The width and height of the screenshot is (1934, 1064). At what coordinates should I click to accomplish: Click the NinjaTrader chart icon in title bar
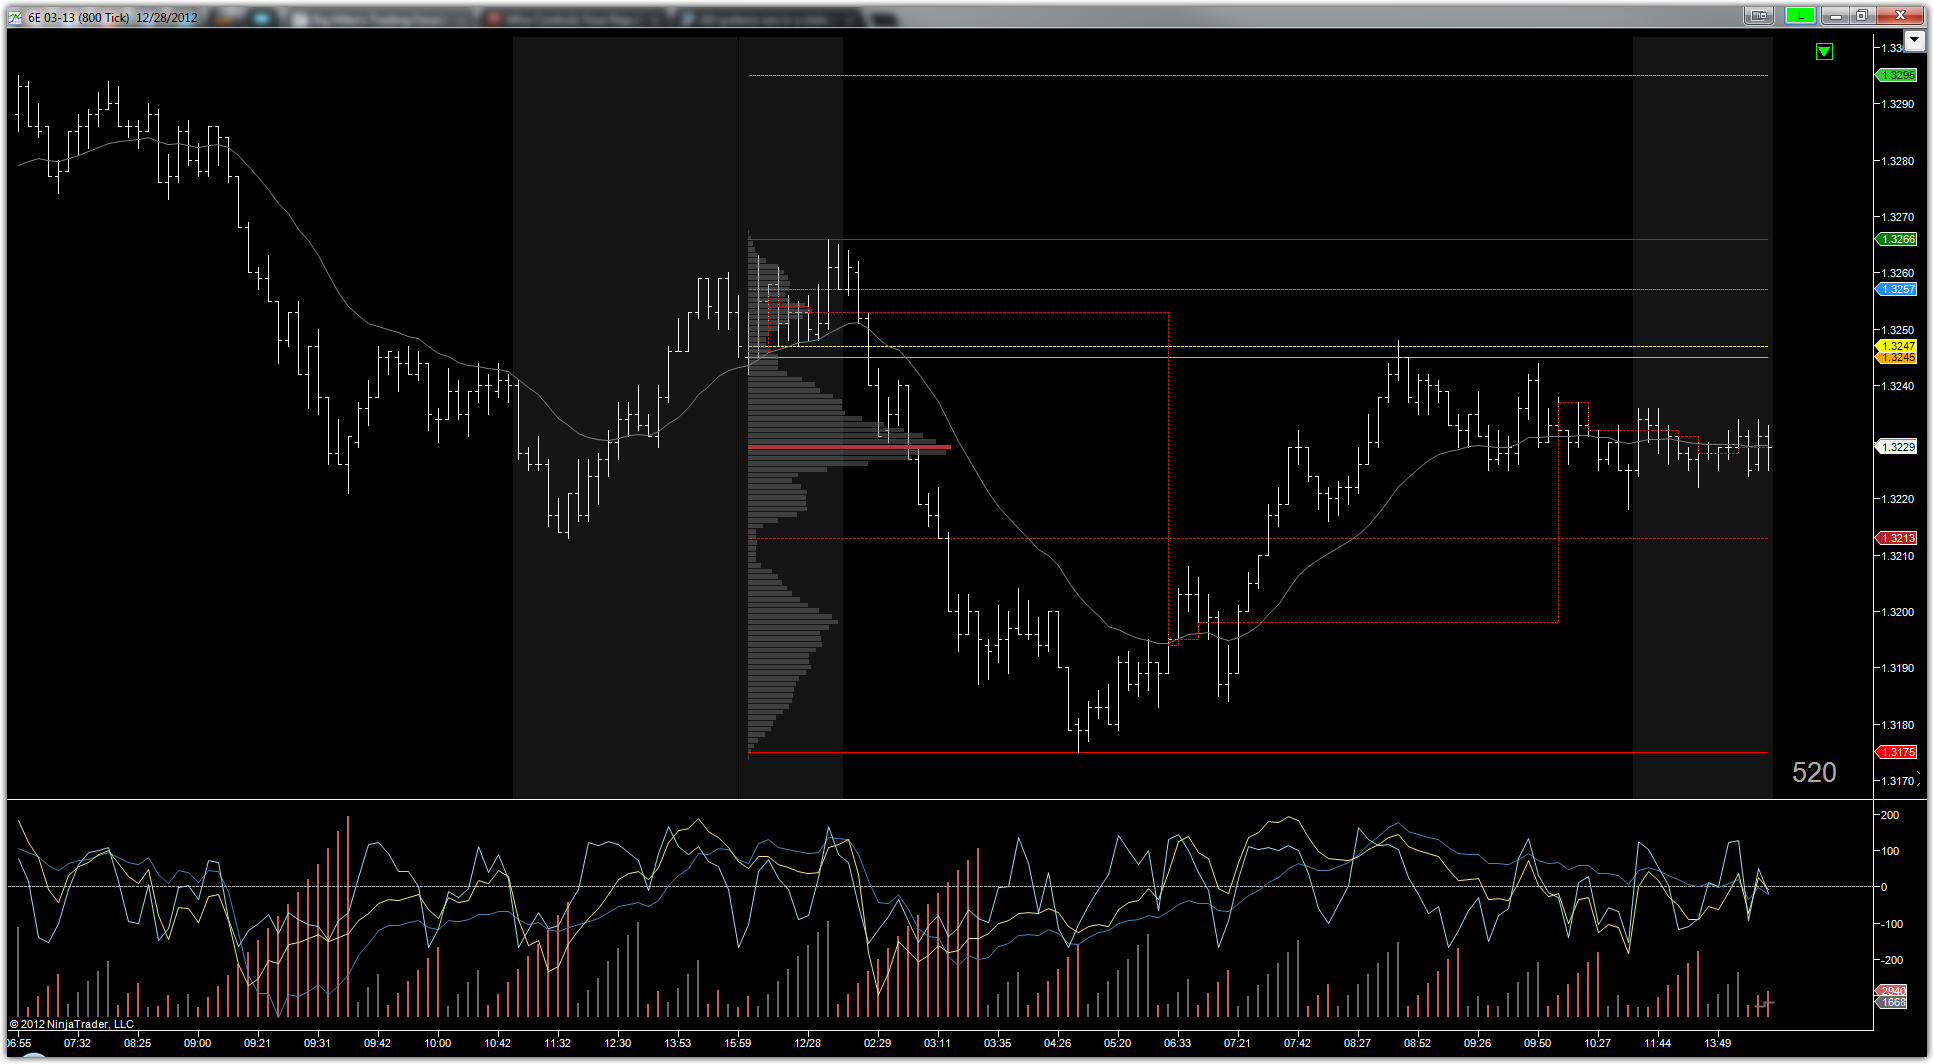click(x=15, y=17)
